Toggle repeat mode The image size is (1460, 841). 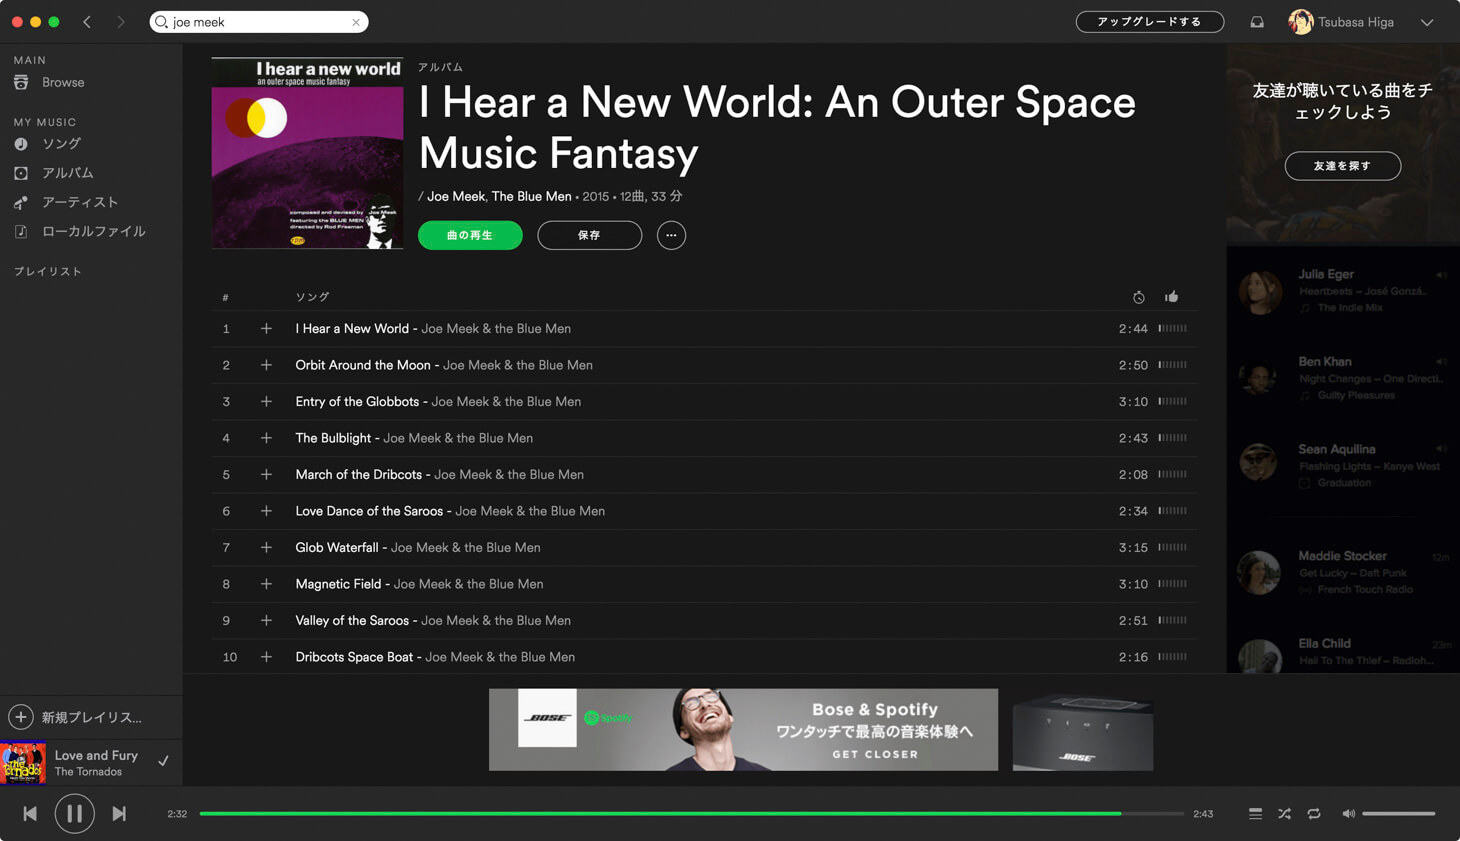click(1314, 814)
